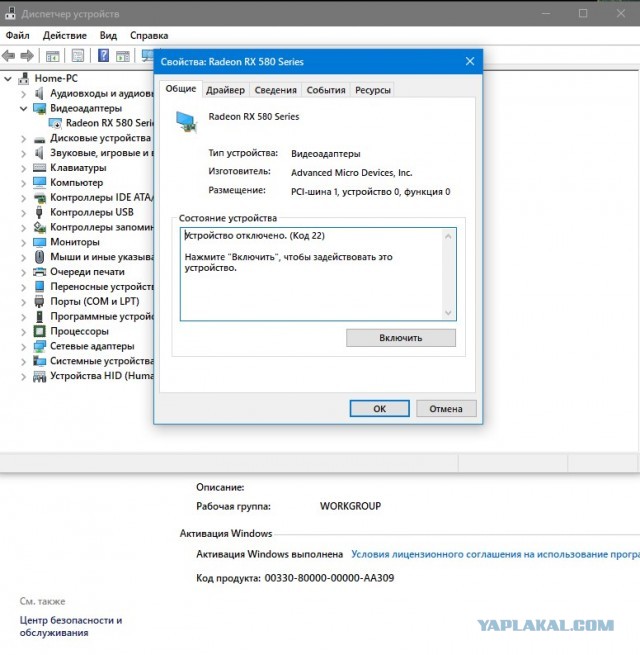Open Центр безопасности и обслуживания link

pyautogui.click(x=71, y=626)
